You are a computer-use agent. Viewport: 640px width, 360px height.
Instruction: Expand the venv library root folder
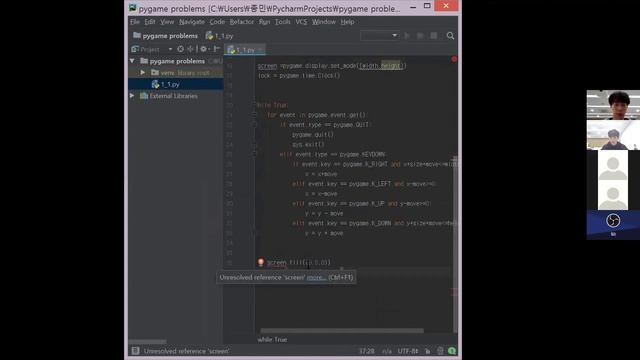142,72
